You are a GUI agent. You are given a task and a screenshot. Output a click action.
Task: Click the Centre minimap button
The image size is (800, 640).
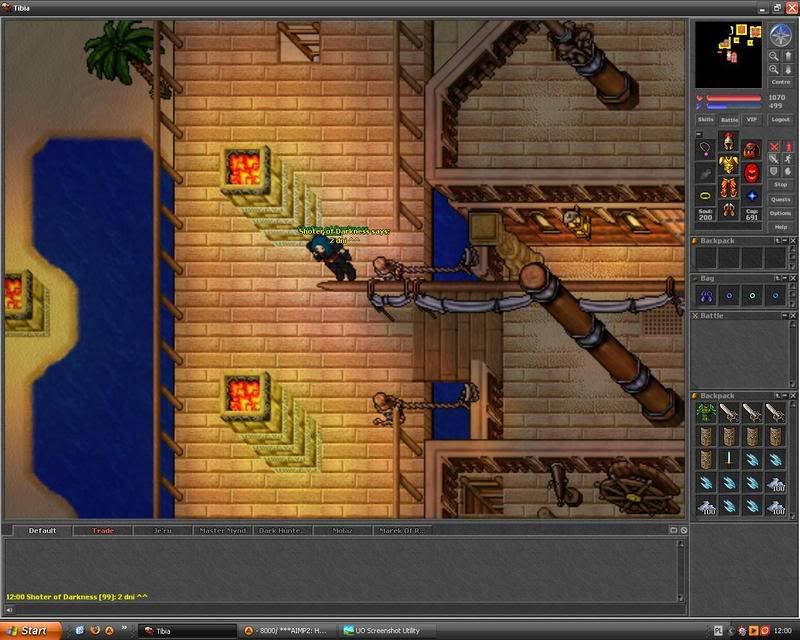point(781,82)
